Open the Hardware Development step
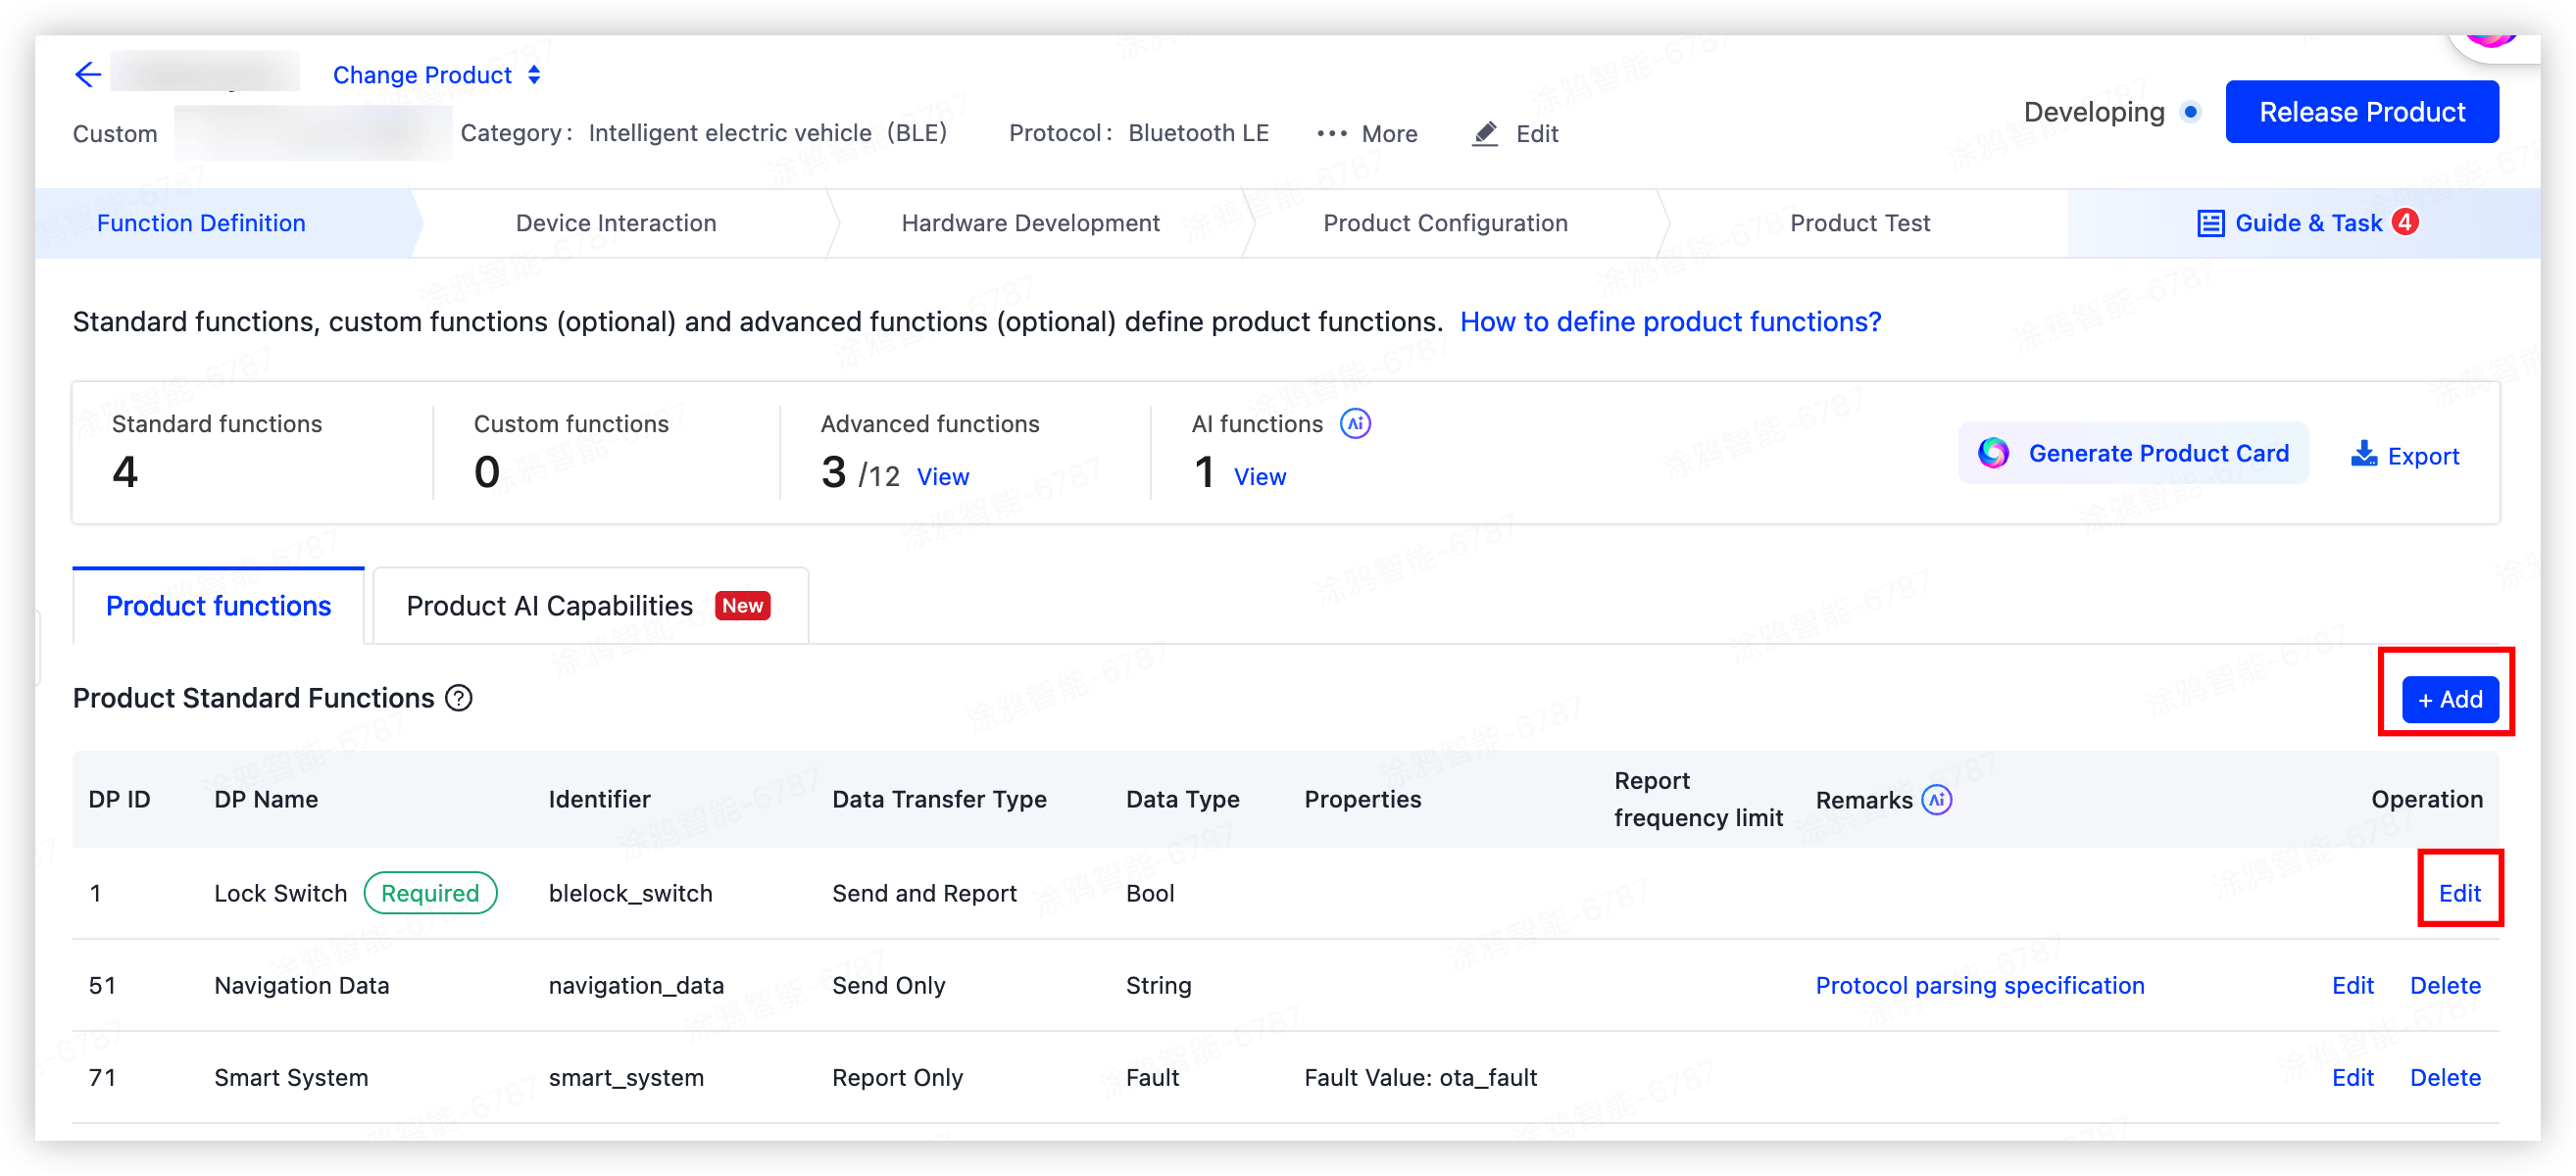 (1030, 223)
